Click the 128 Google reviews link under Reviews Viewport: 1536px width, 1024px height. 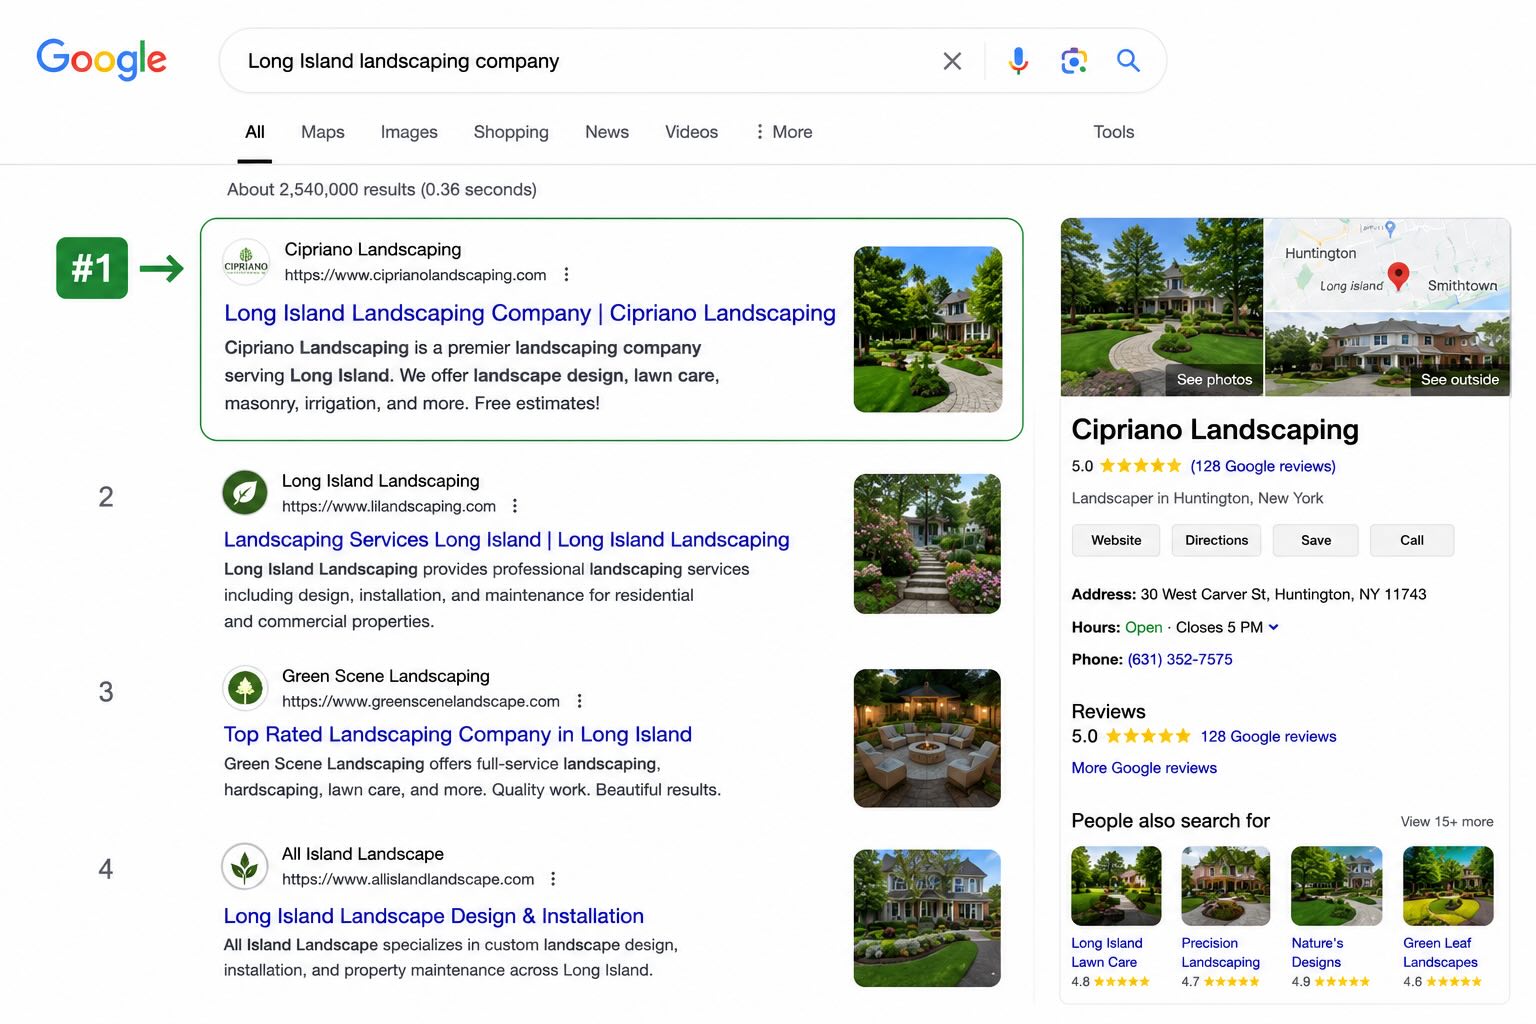click(x=1268, y=736)
